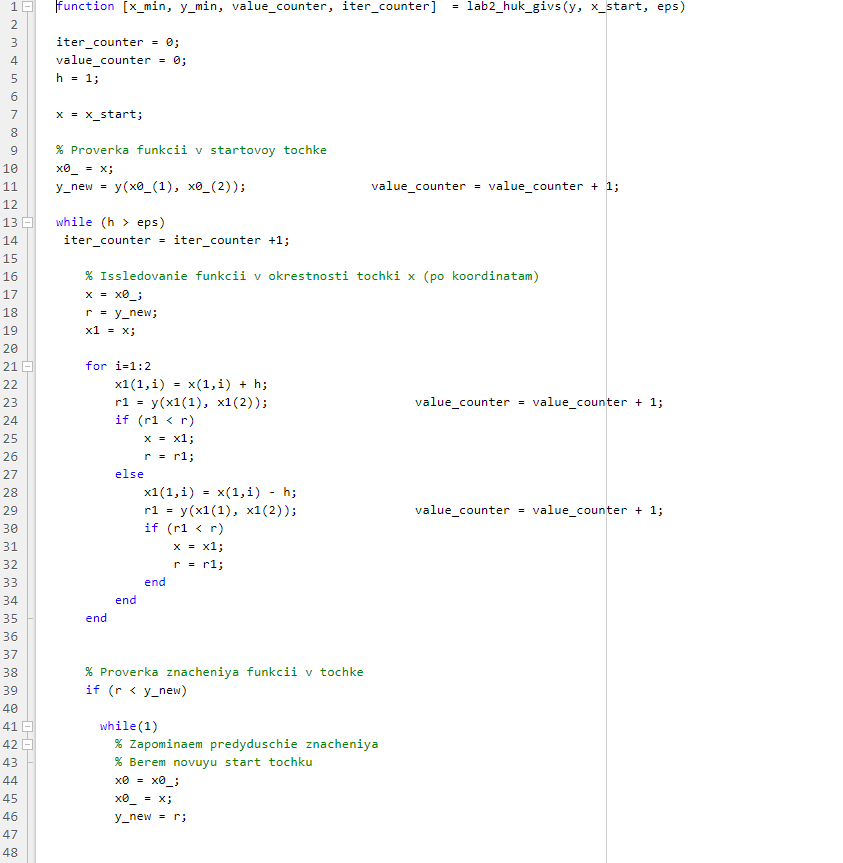The image size is (843, 863).
Task: Click comment 'Proverka znacheniya funkcii v tochke'
Action: click(225, 673)
